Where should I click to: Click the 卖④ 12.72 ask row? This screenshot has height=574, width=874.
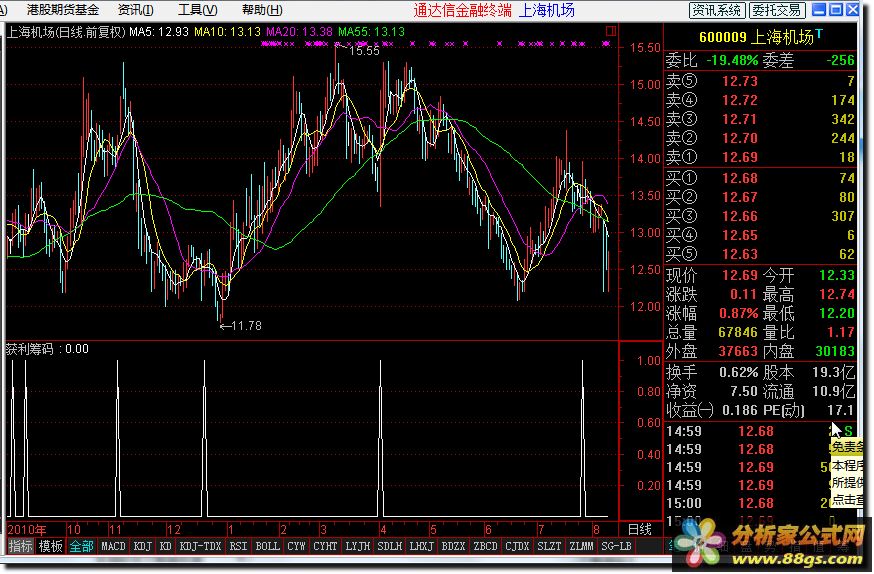(760, 100)
